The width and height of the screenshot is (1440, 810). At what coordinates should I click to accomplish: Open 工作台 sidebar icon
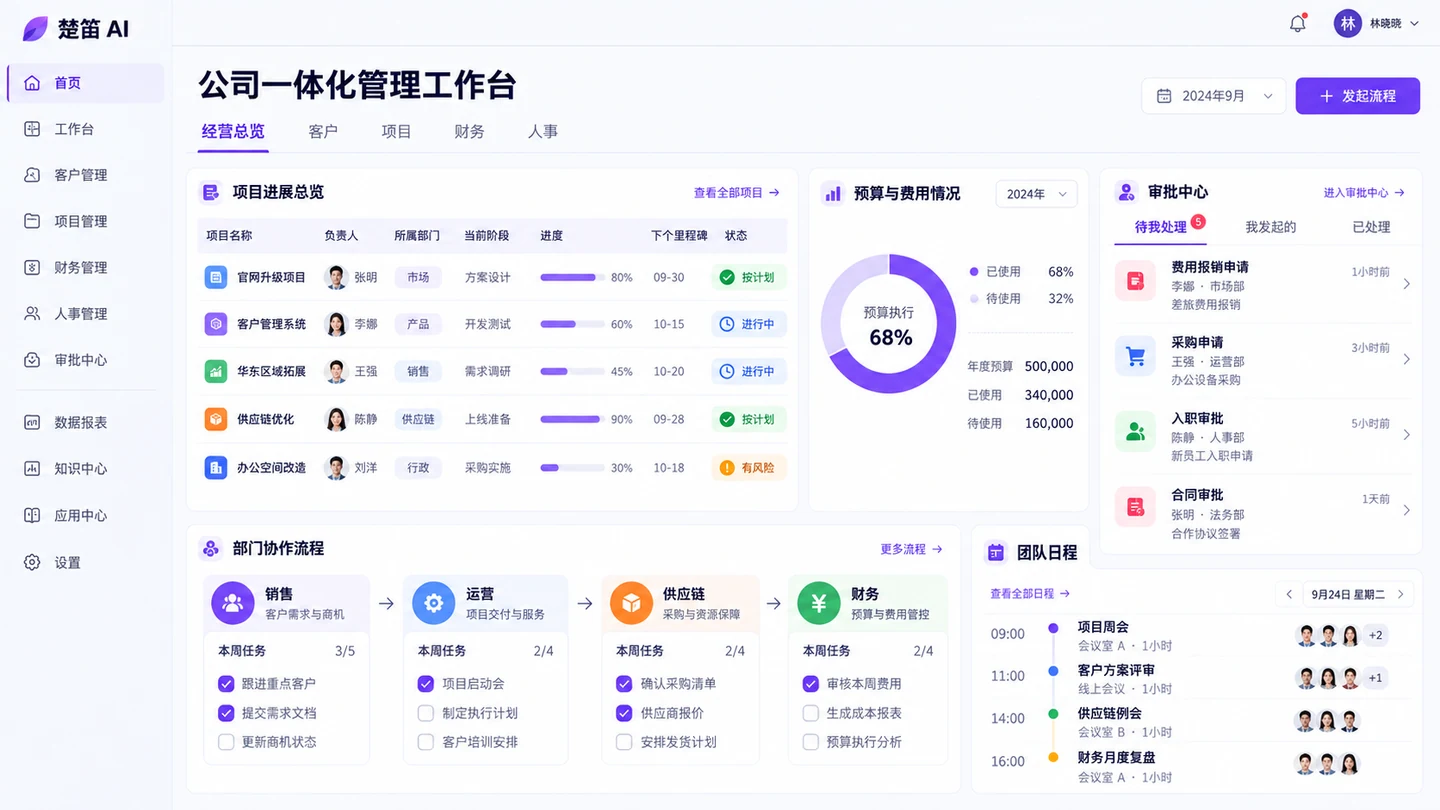(32, 129)
